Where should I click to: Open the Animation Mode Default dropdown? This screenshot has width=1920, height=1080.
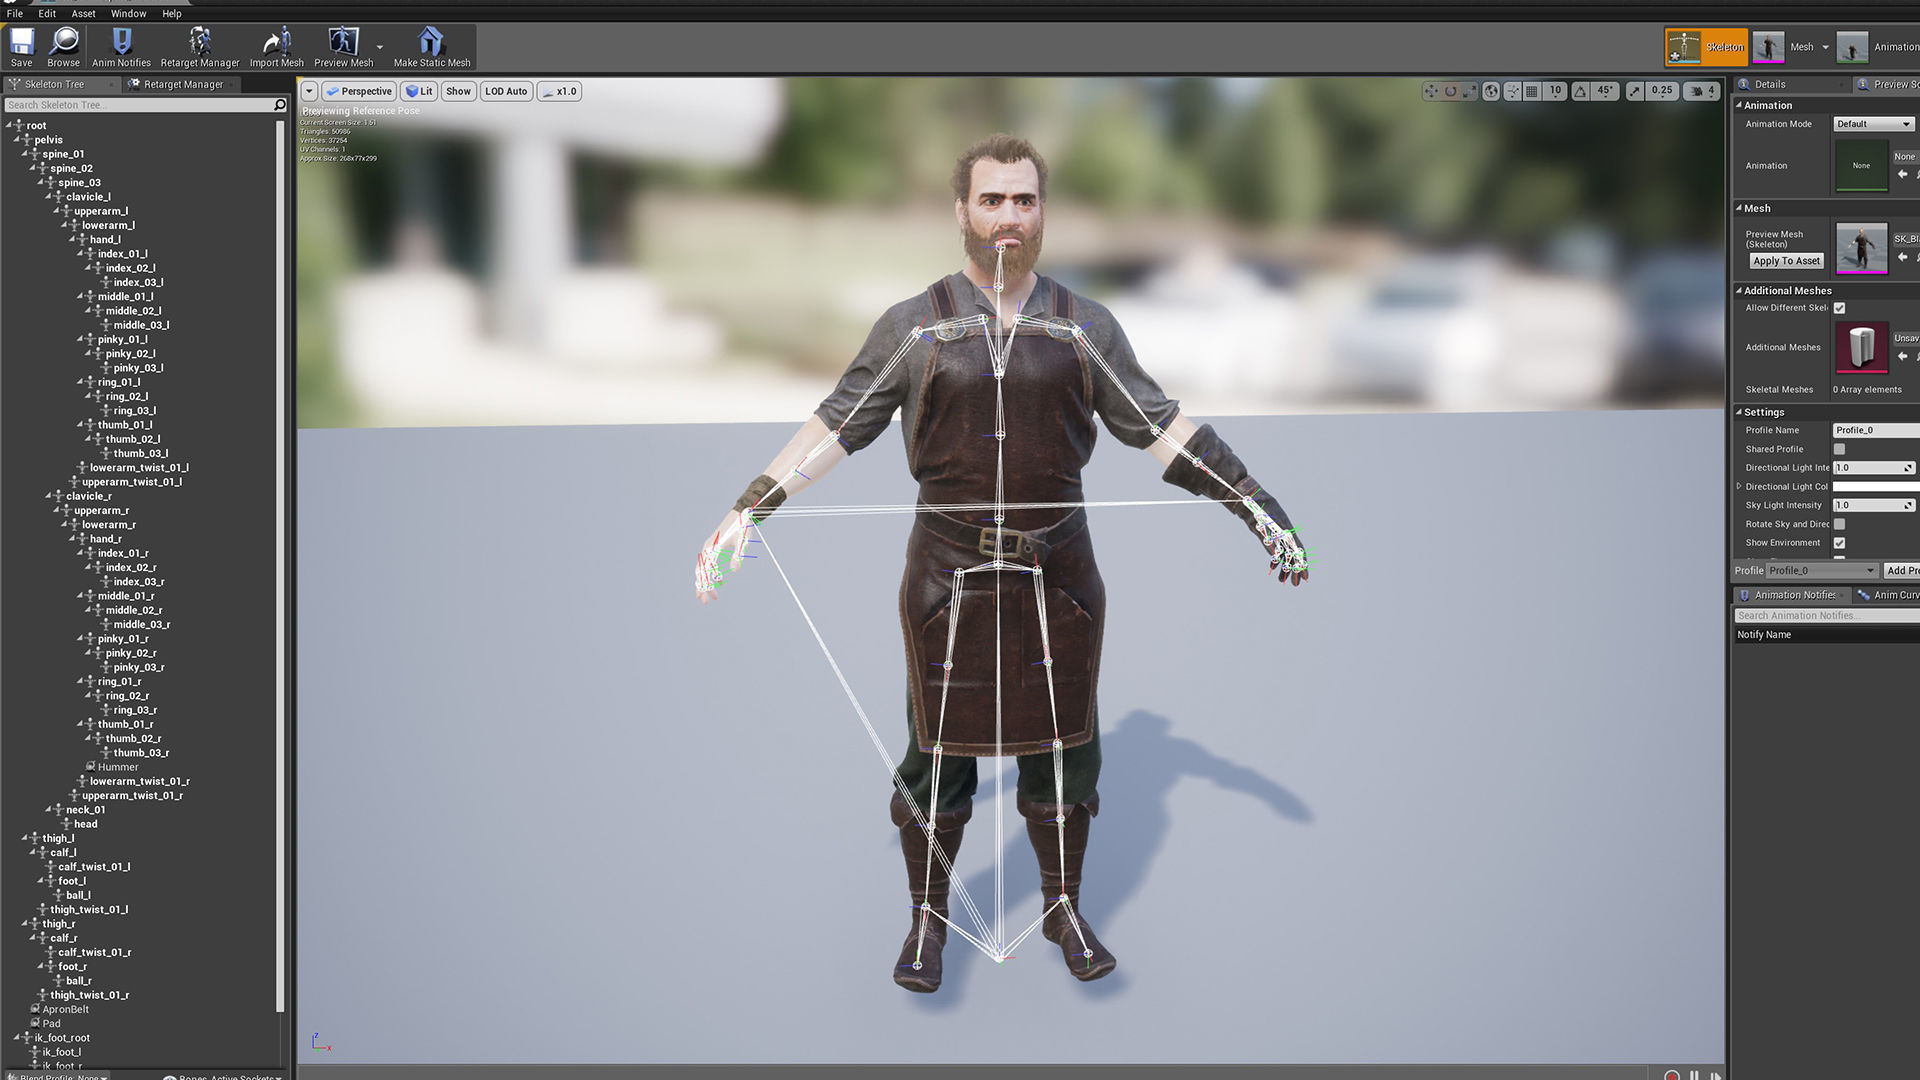click(1873, 124)
